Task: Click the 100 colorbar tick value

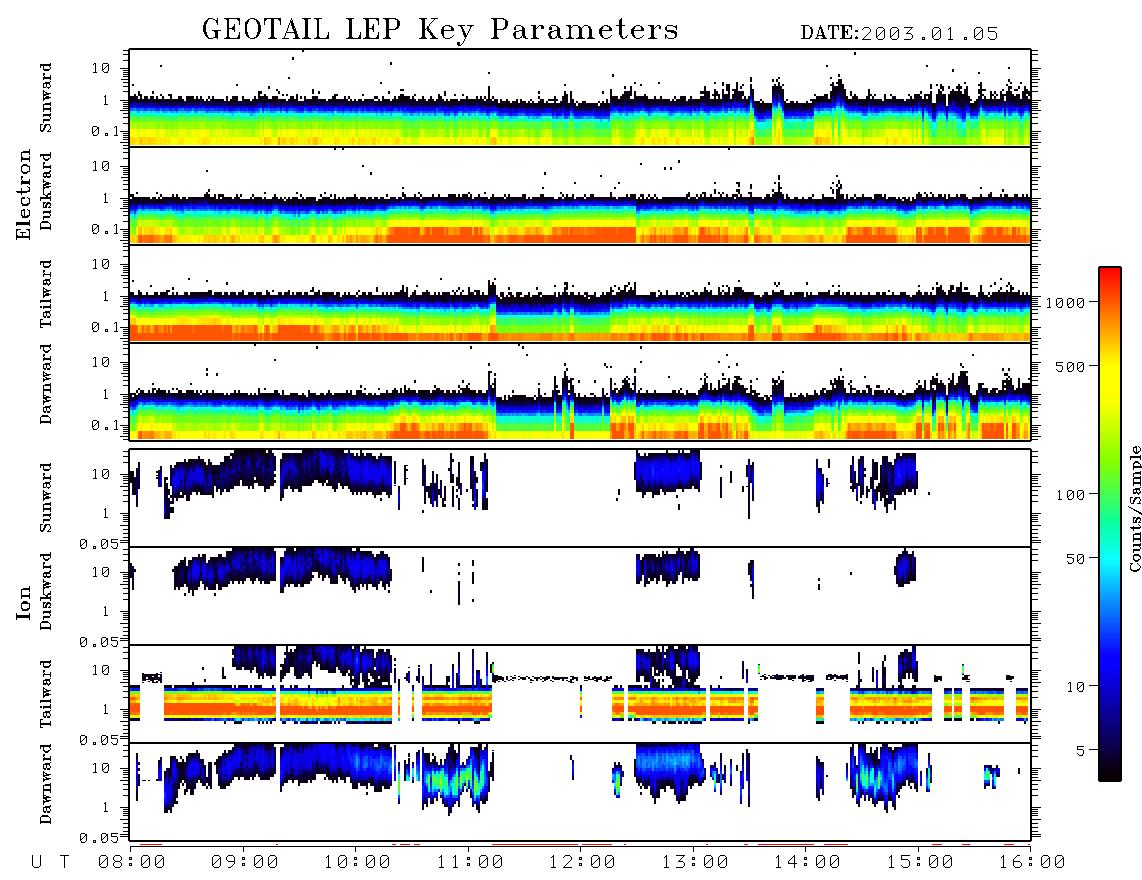Action: (1071, 495)
